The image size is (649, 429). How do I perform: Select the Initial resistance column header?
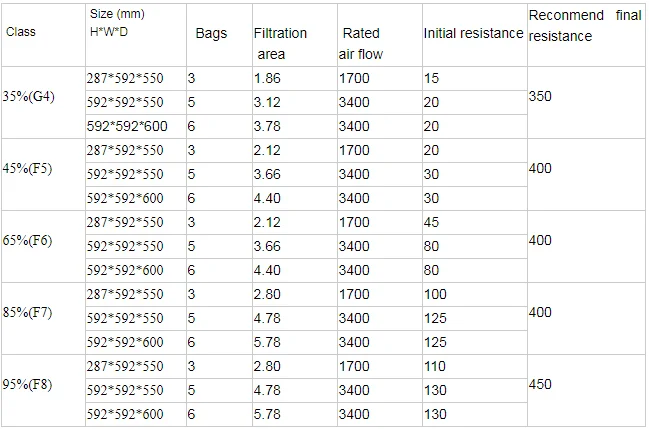point(473,33)
